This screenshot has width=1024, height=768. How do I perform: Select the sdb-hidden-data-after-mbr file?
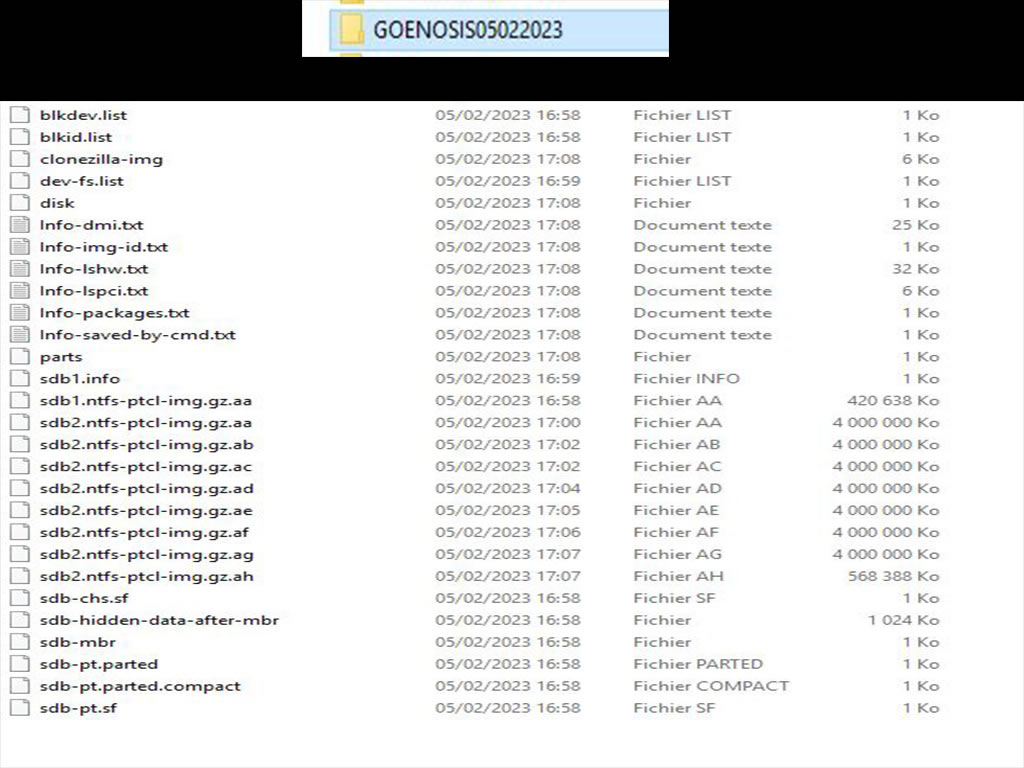pyautogui.click(x=159, y=620)
